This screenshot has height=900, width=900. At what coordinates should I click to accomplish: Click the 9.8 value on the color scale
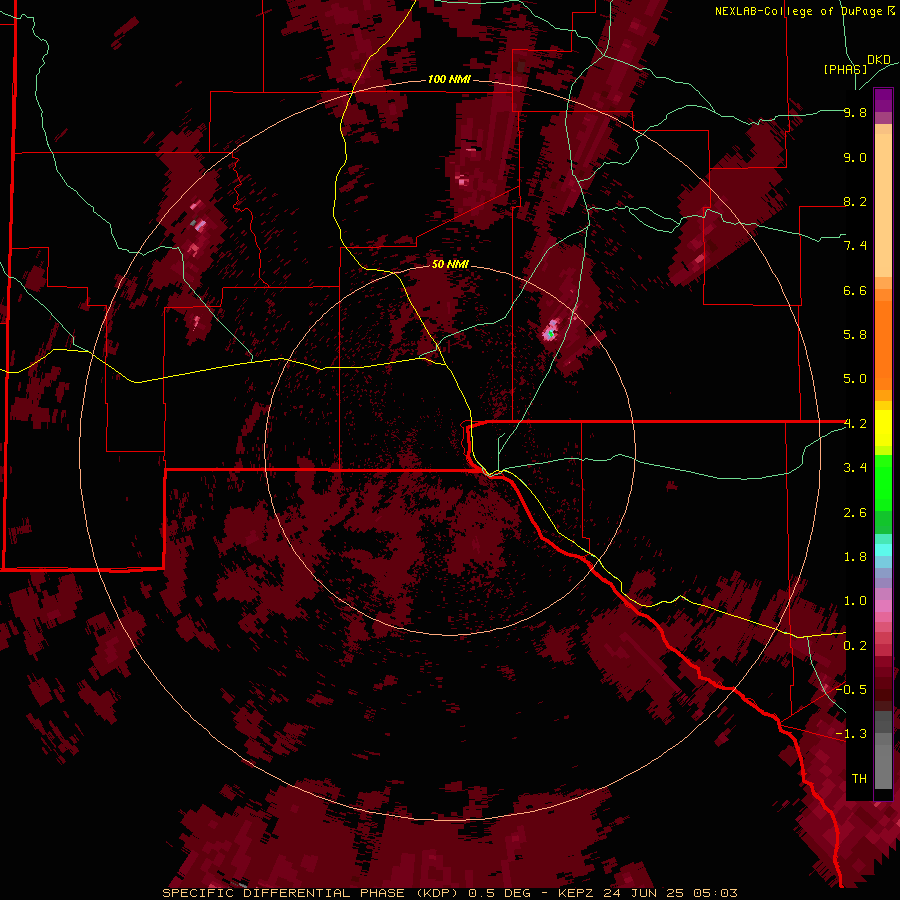tap(855, 113)
